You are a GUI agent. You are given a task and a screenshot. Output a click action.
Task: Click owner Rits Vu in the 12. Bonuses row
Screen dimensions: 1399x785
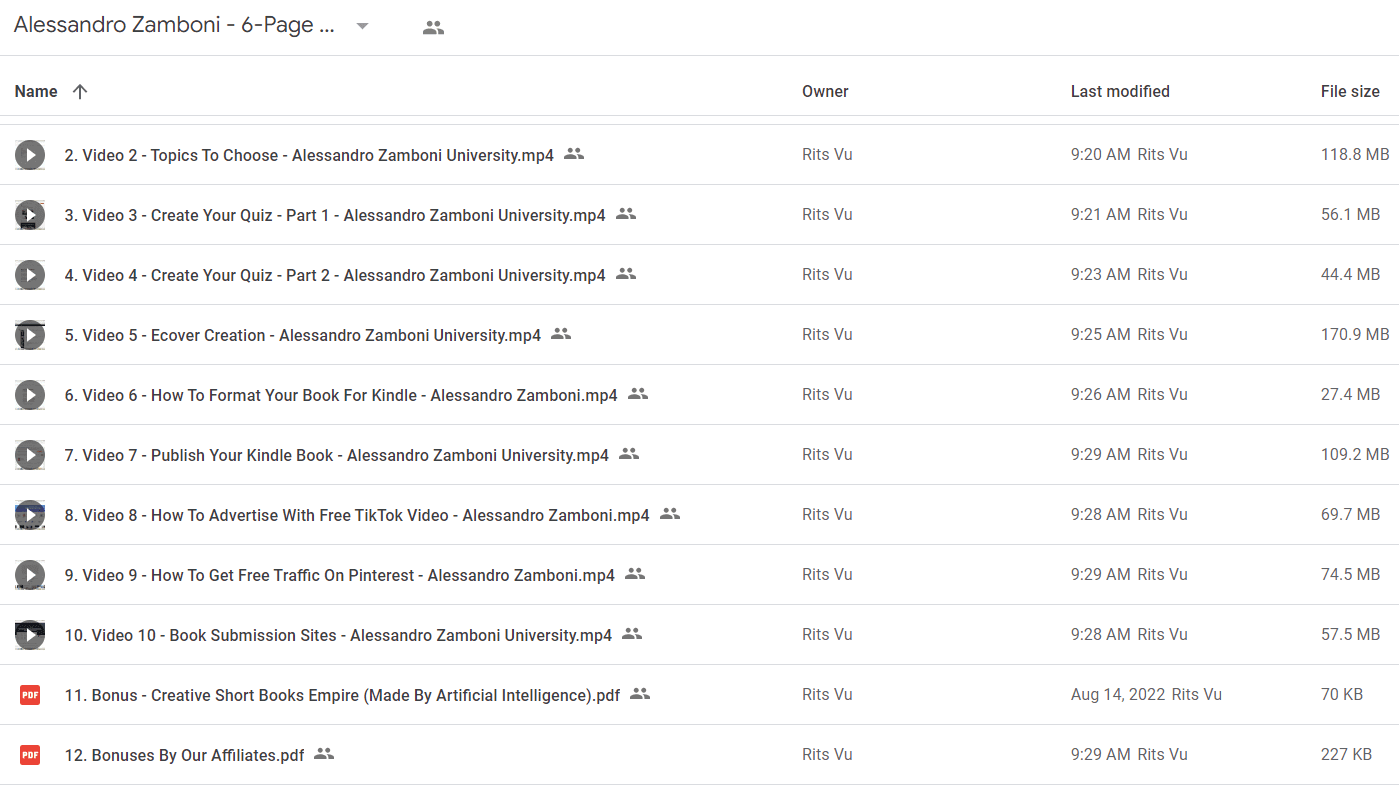[827, 755]
